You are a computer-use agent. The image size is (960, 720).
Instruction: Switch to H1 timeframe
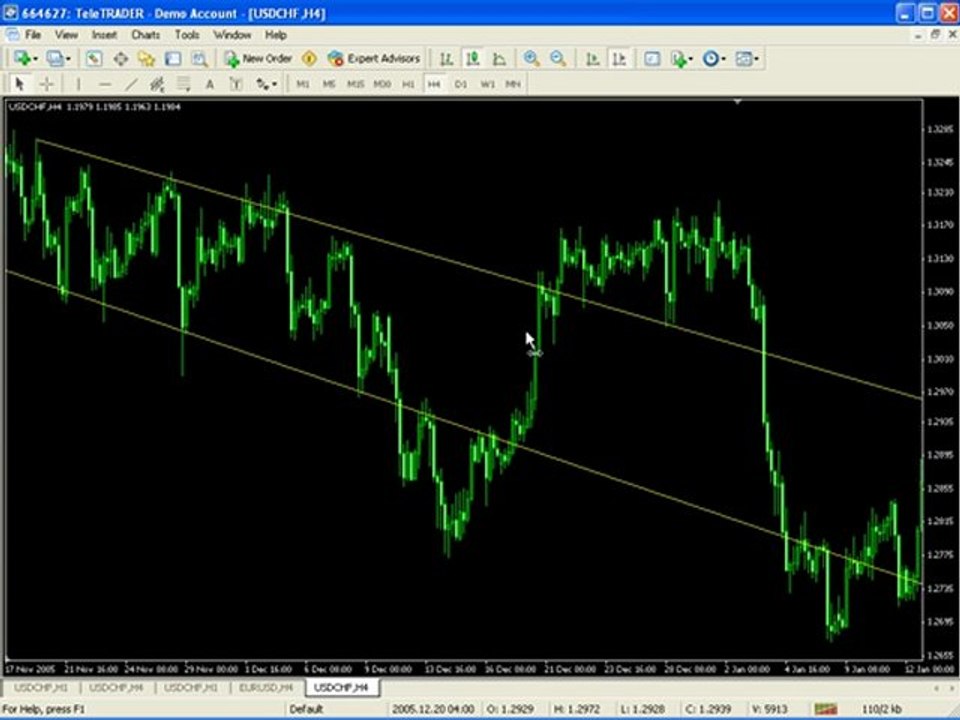click(x=408, y=84)
